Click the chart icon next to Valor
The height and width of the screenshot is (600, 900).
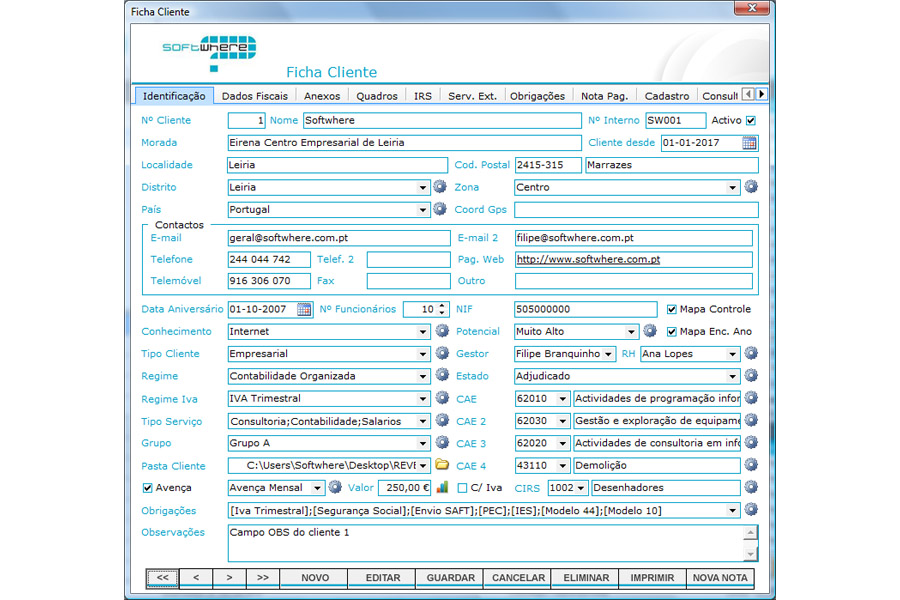point(440,489)
